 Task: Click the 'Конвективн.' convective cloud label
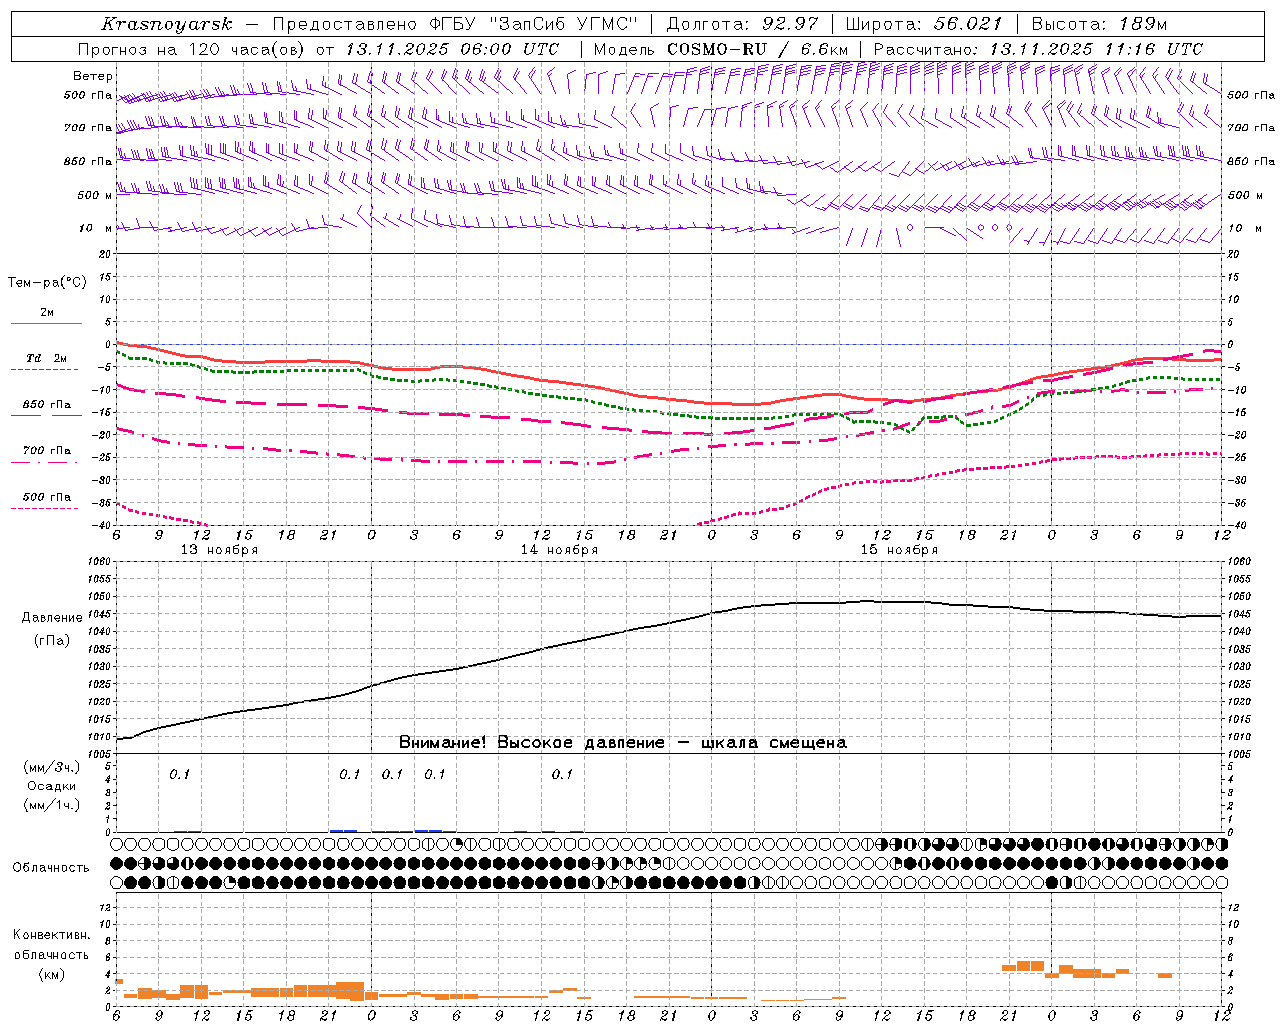pyautogui.click(x=51, y=935)
